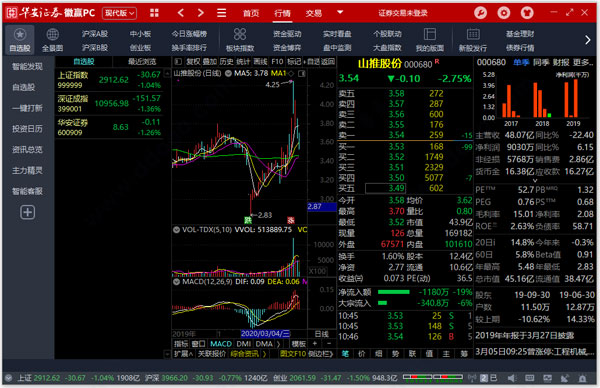Select the 自选股 watchlist tab
Screen dimensions: 600x388
[84, 62]
